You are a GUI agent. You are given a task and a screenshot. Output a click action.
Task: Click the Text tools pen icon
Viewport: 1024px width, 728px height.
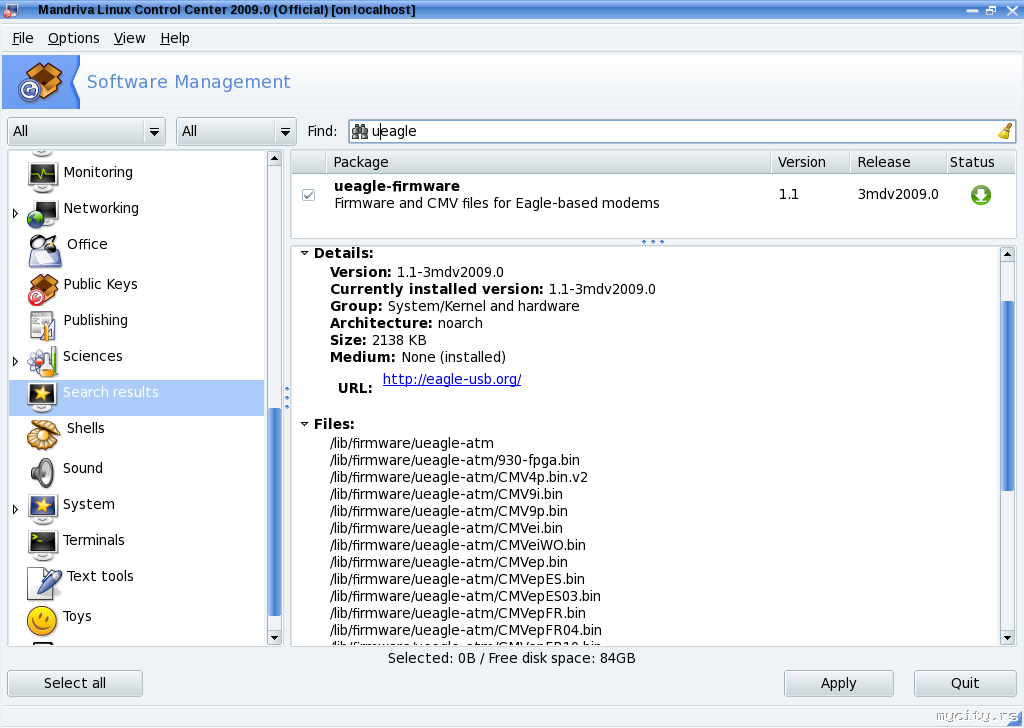coord(44,583)
